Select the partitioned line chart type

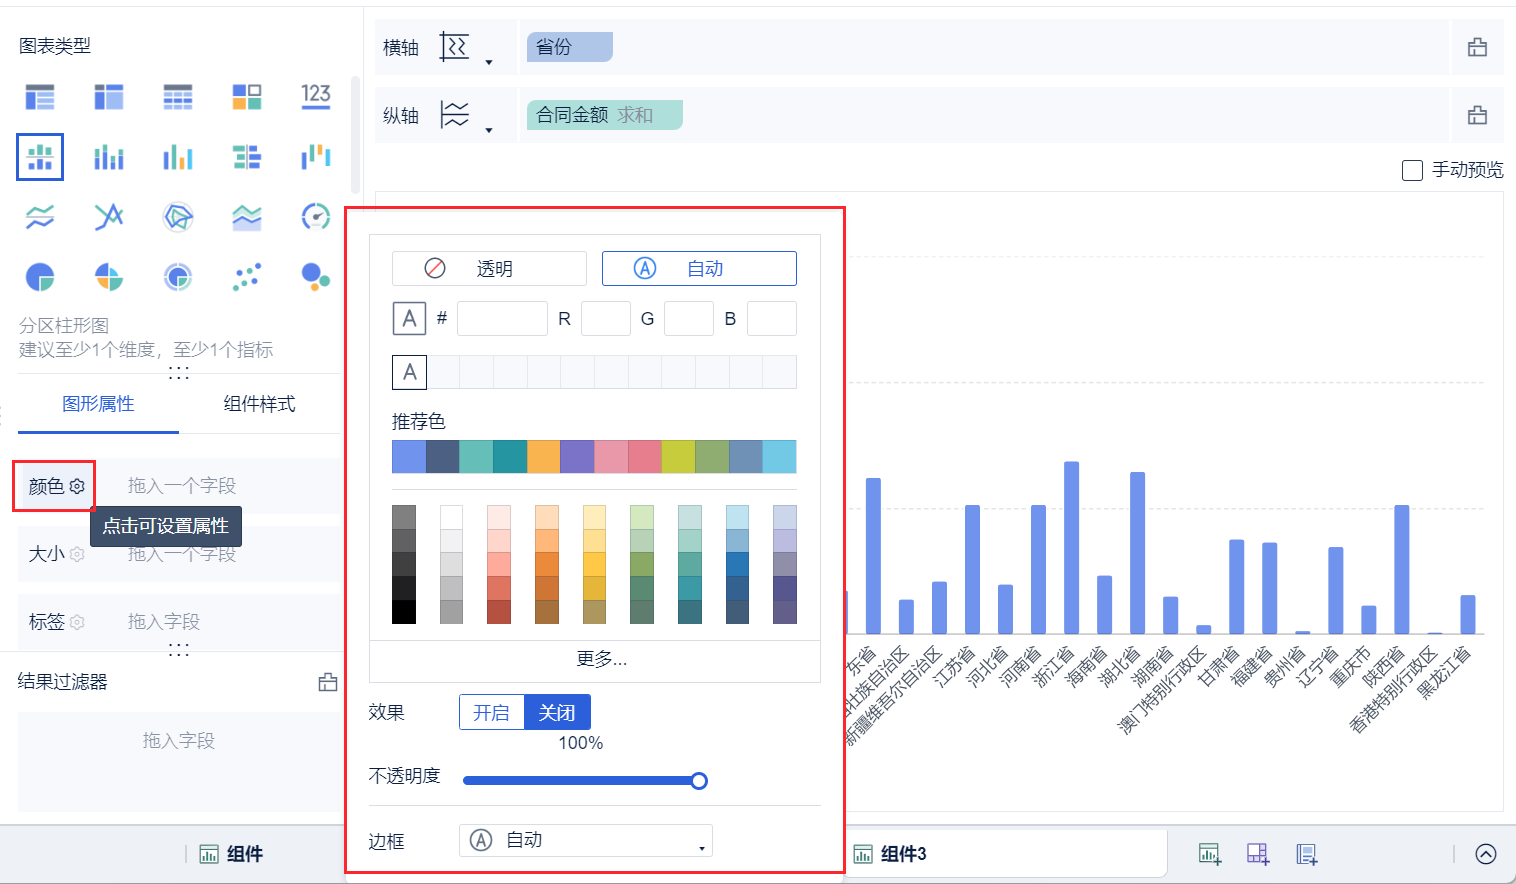click(40, 217)
